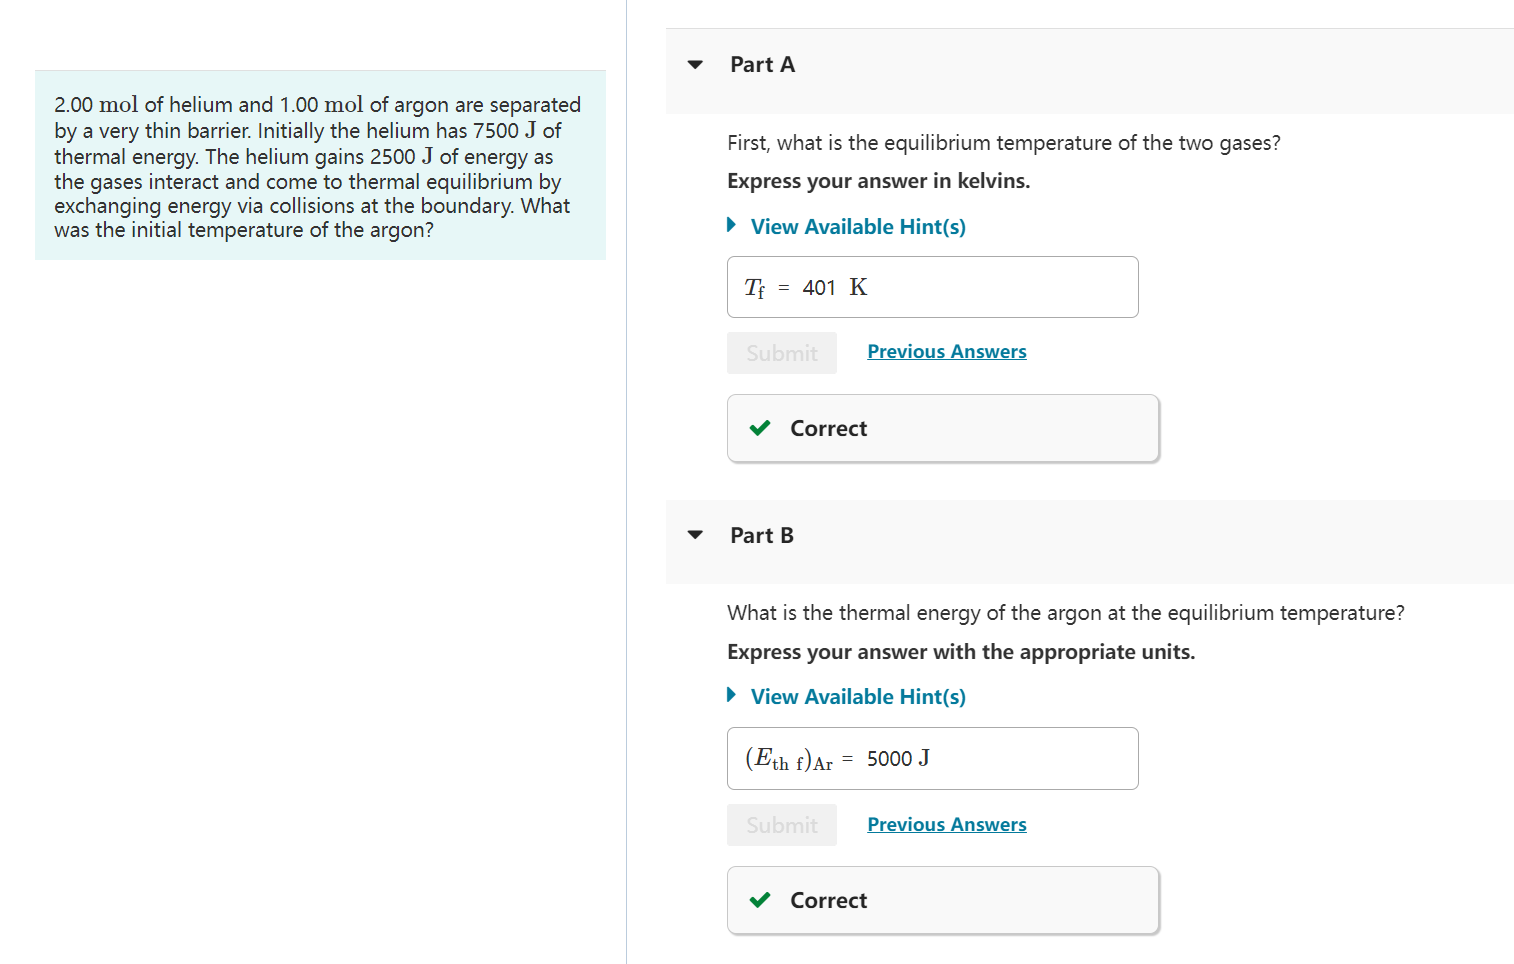Open View Available Hint(s) link for Part A

point(858,227)
